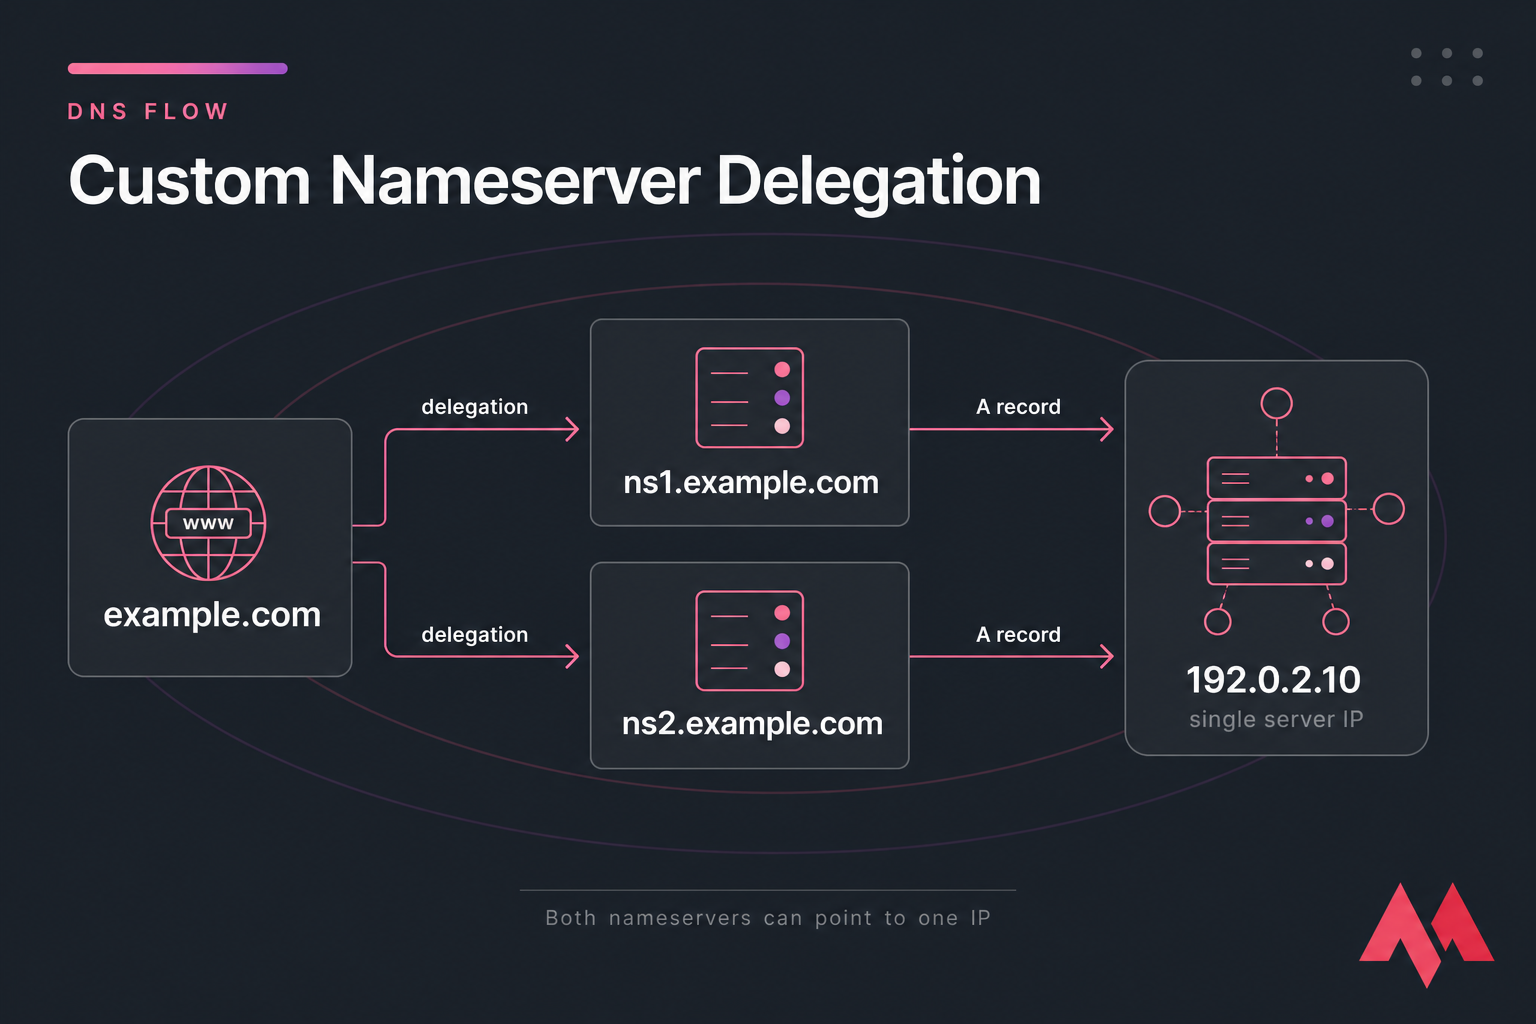
Task: Click the node circle atop the server rack
Action: pyautogui.click(x=1276, y=403)
